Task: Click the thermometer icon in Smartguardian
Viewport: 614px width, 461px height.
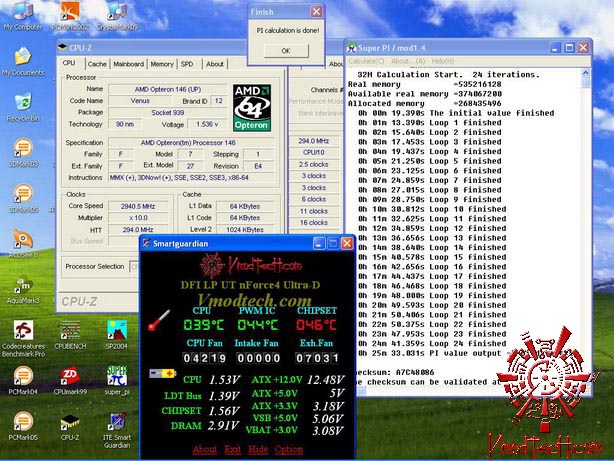Action: coord(159,320)
